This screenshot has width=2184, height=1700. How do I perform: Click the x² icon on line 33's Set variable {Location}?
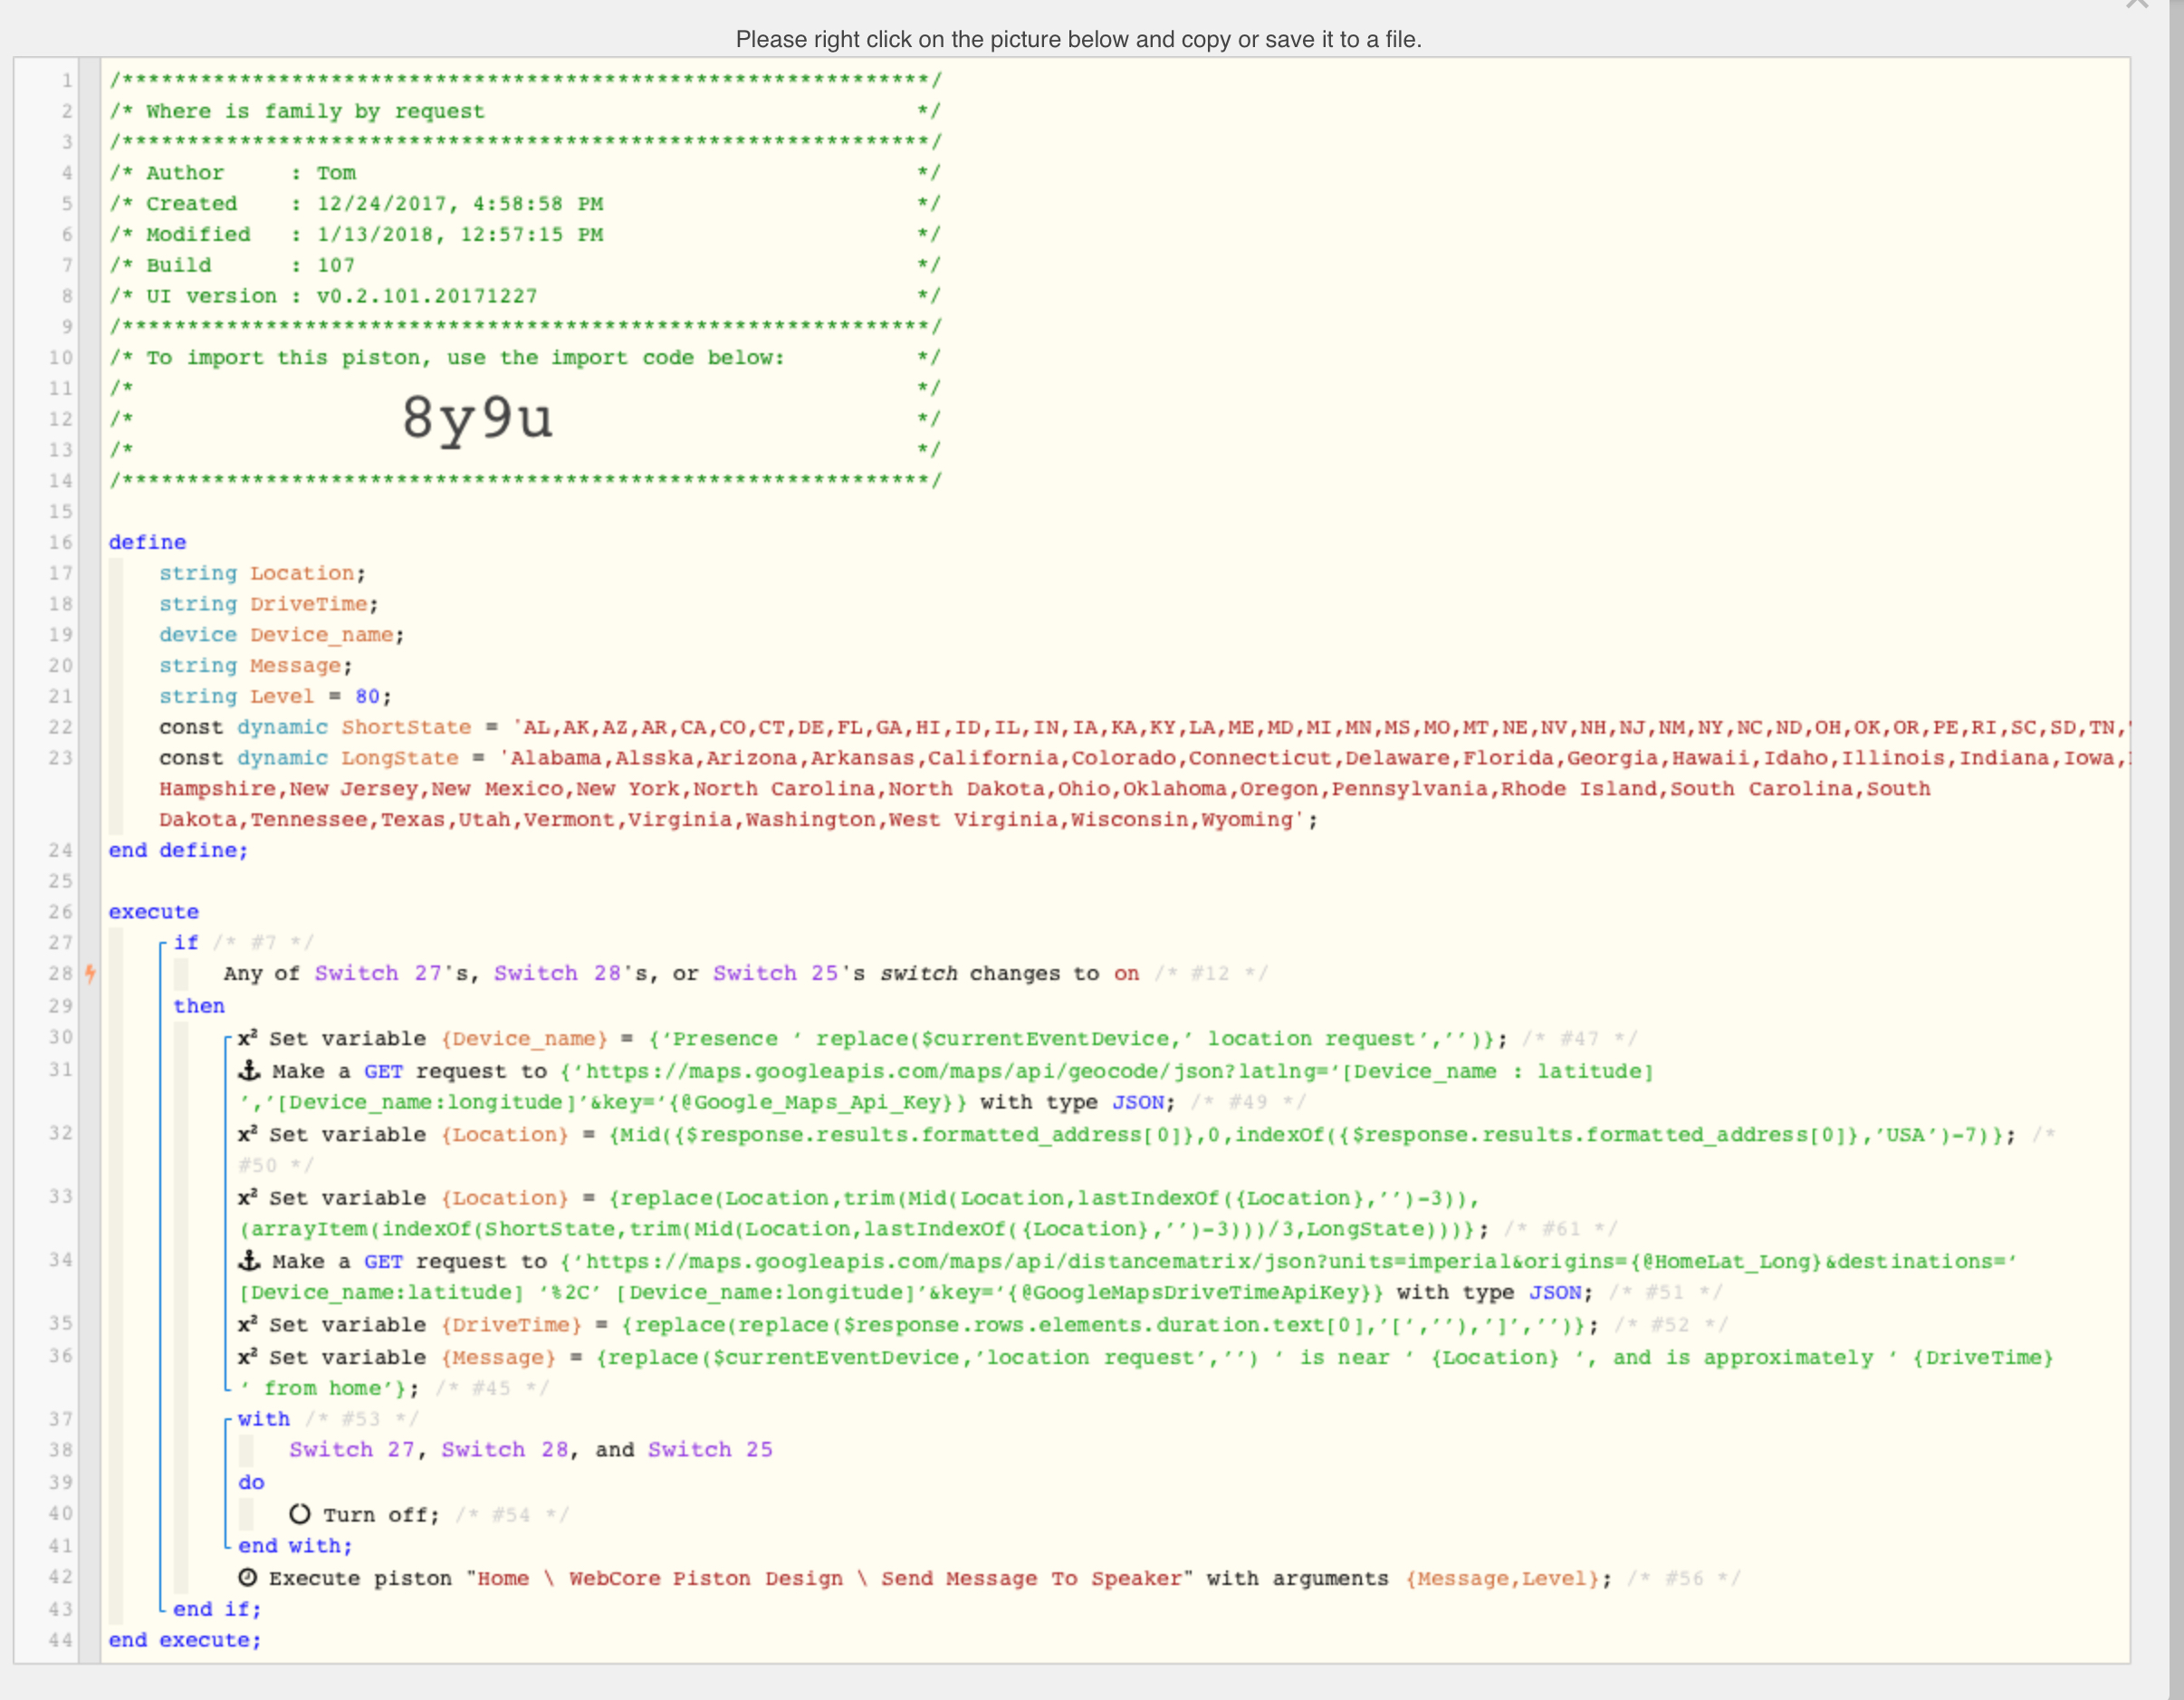pyautogui.click(x=248, y=1197)
